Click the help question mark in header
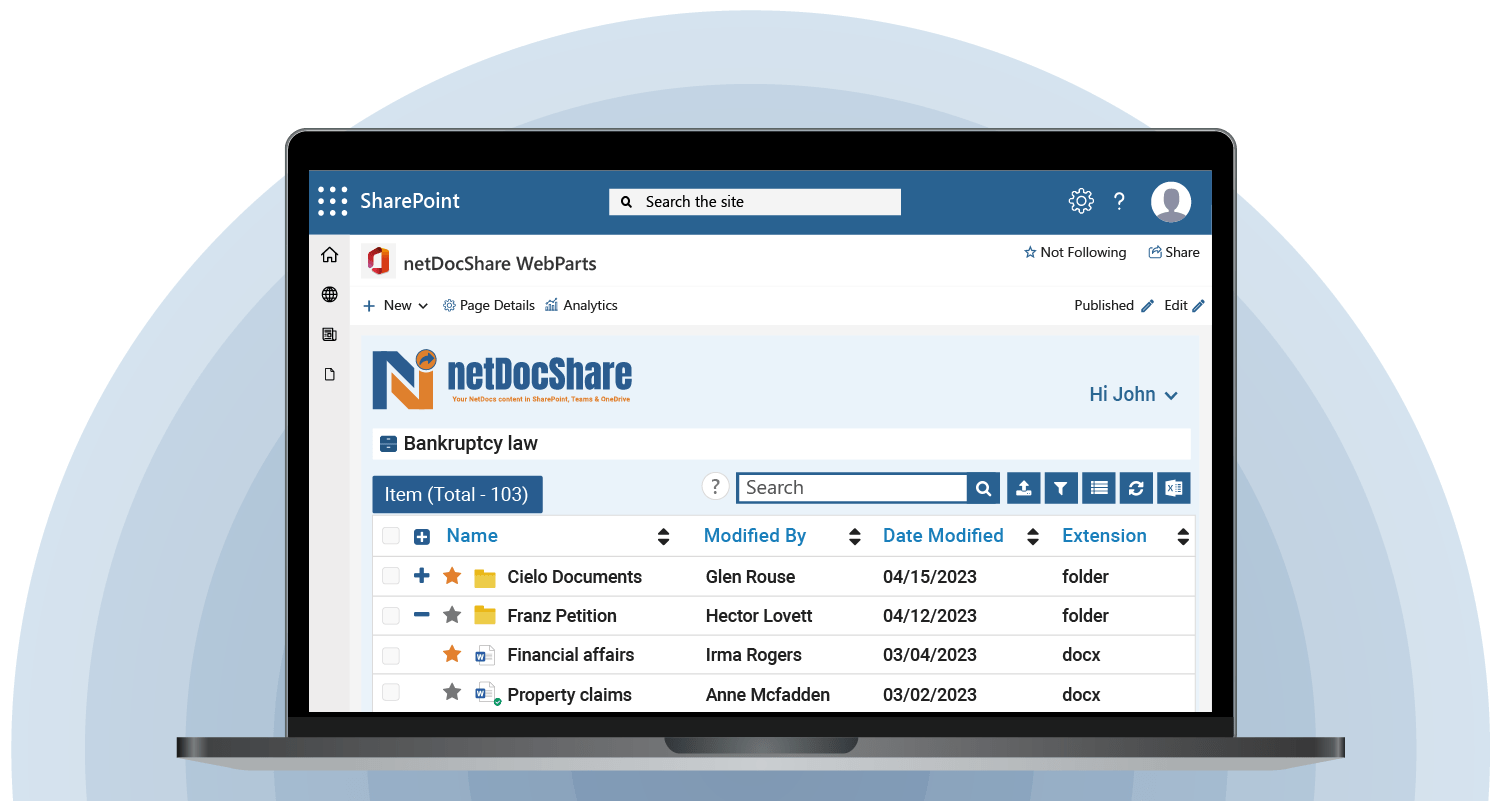This screenshot has width=1501, height=801. coord(1119,201)
